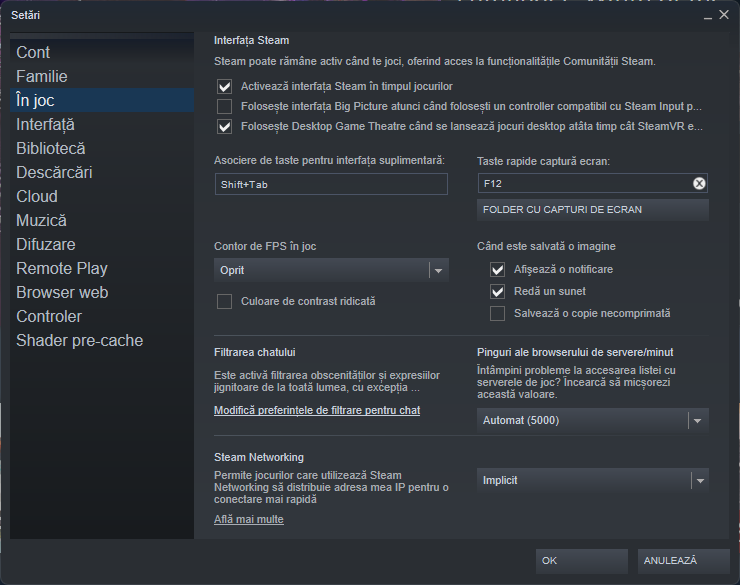Viewport: 740px width, 585px height.
Task: Enable Culoare de contrast ridicată
Action: (x=225, y=301)
